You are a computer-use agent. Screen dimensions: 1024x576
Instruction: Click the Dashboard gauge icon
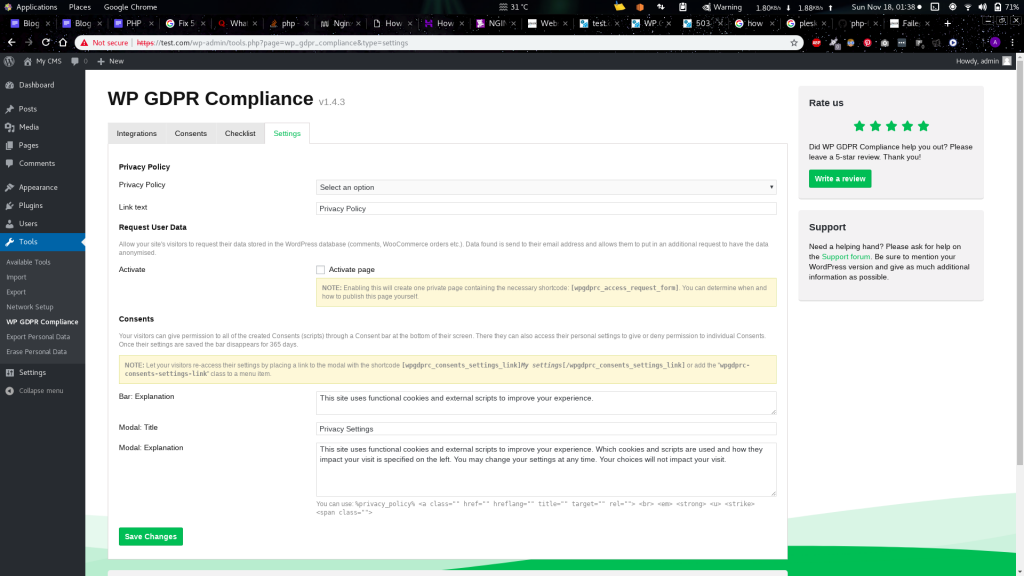[x=10, y=86]
